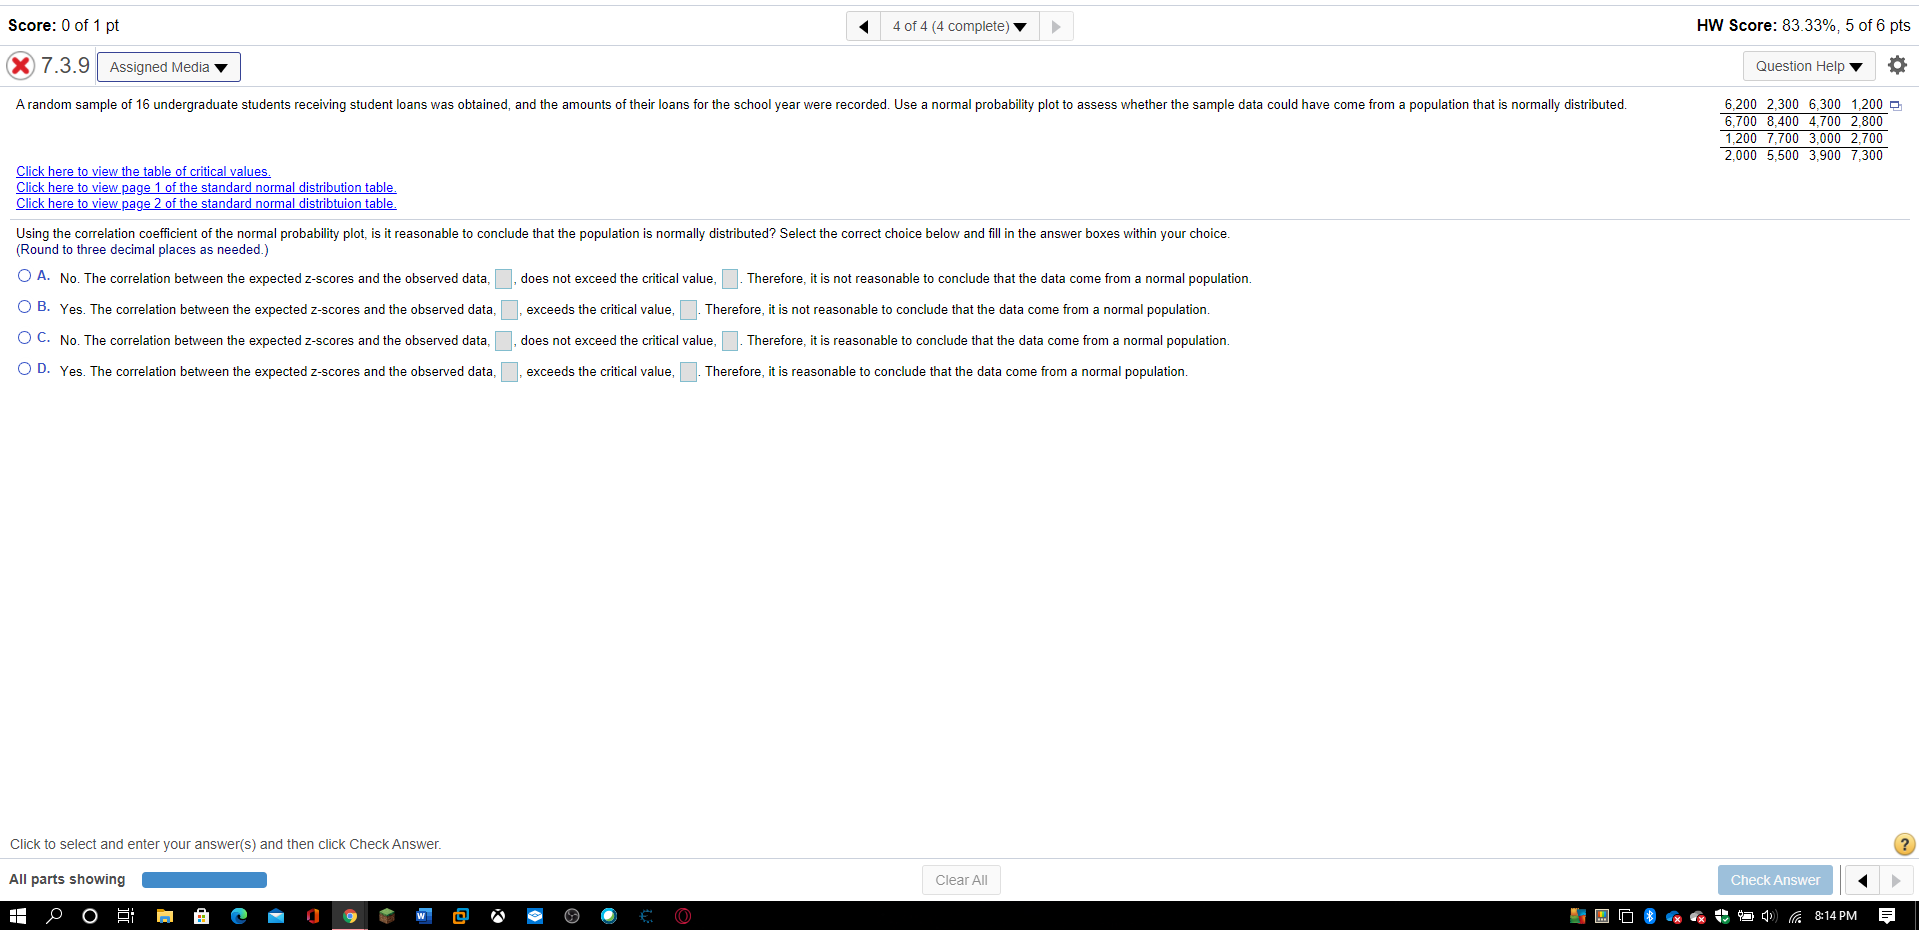Open the '4 of 4 complete' question selector dropdown
The image size is (1919, 930).
click(x=957, y=26)
